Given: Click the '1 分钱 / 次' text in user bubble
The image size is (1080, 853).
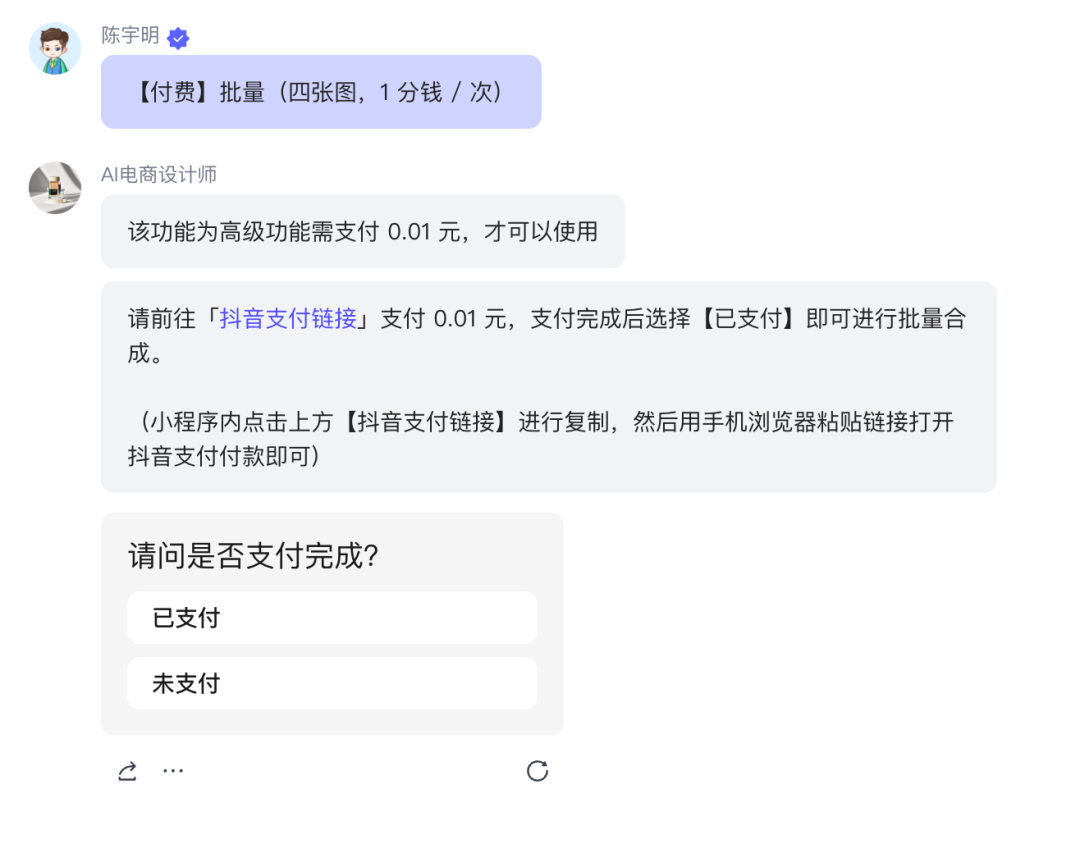Looking at the screenshot, I should coord(438,93).
